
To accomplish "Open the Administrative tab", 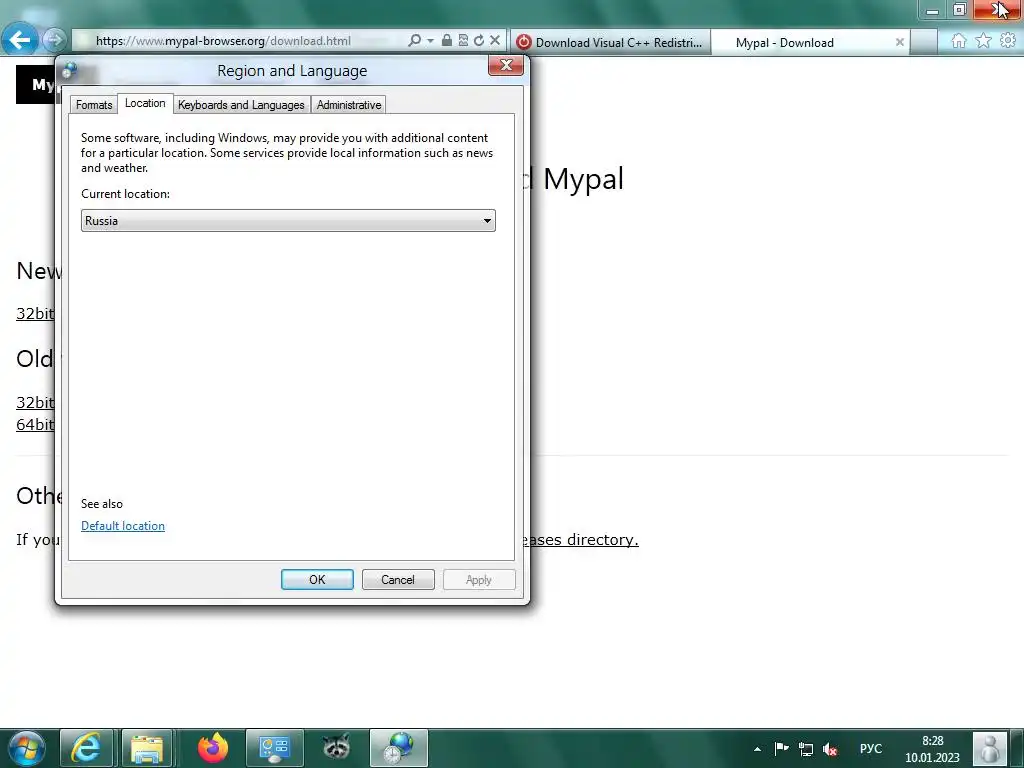I will coord(349,104).
